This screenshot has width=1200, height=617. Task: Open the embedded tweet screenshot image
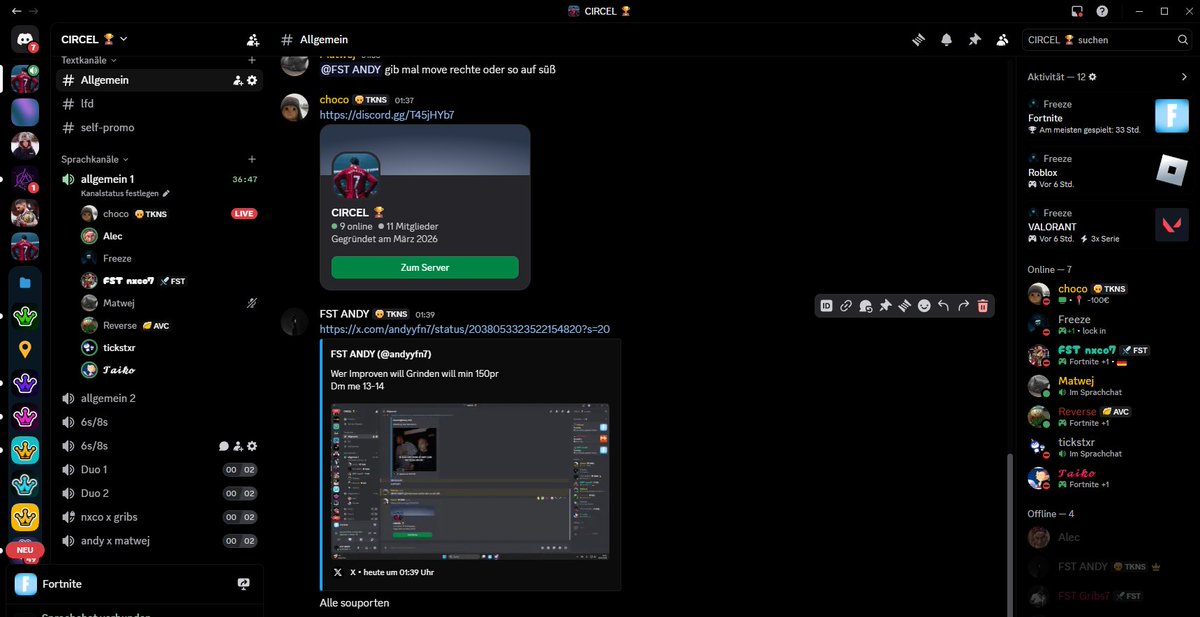(470, 479)
